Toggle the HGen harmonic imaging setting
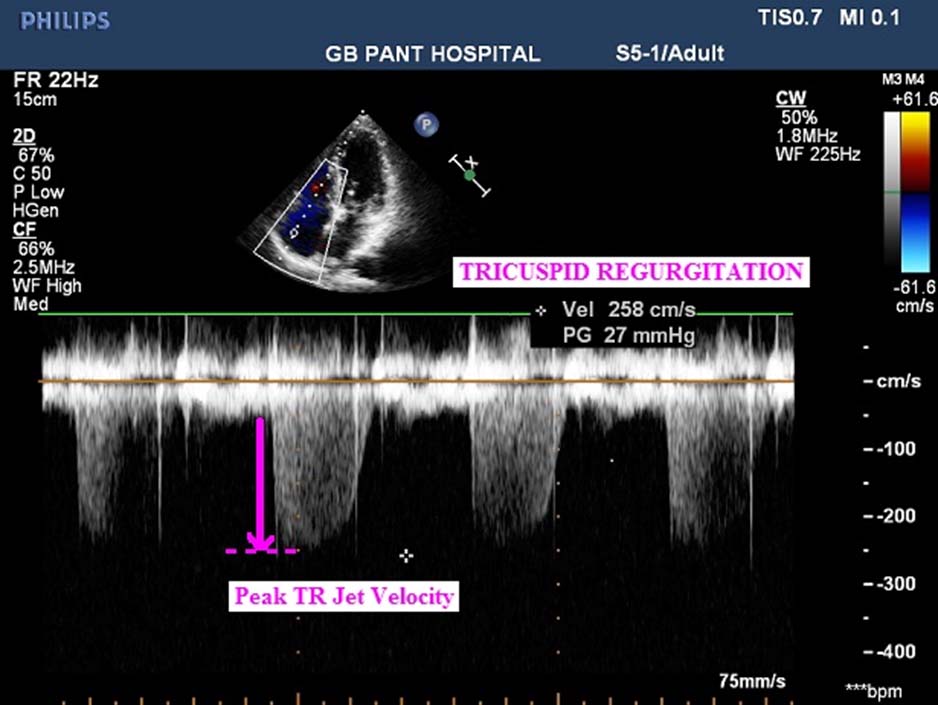This screenshot has width=938, height=705. pos(35,210)
